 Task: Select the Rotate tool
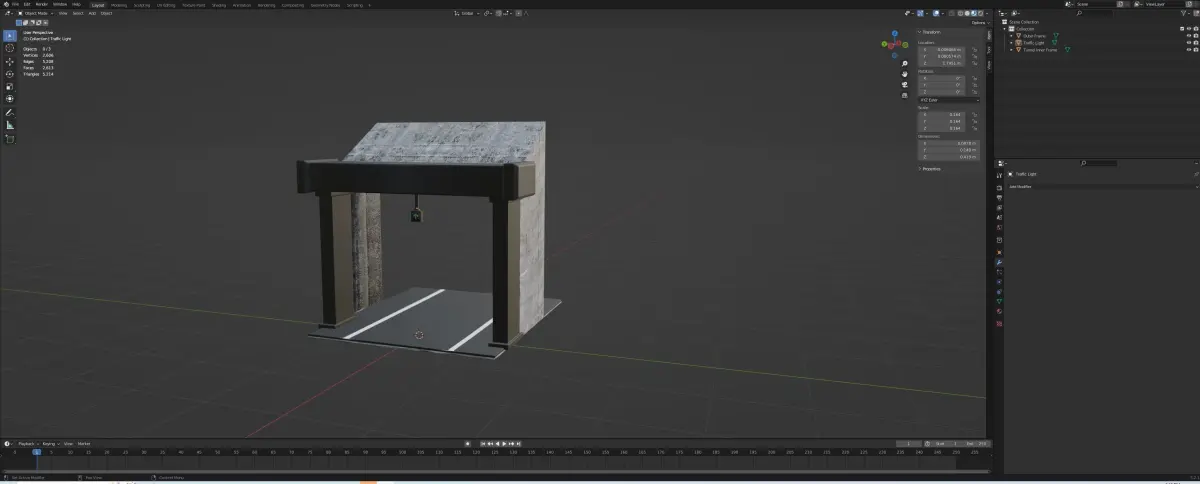click(10, 74)
